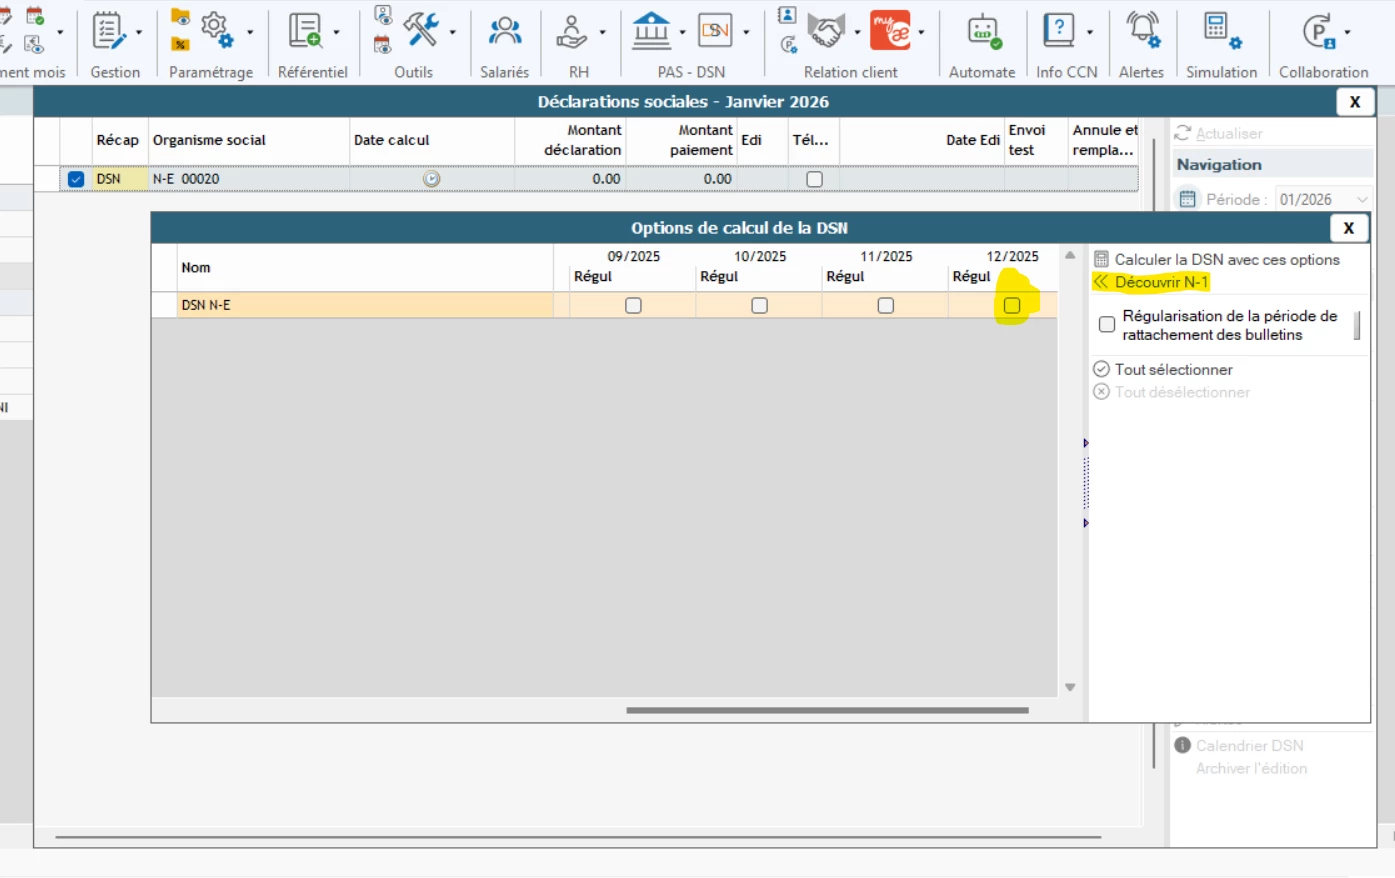Screen dimensions: 1395x878
Task: Click the calendar preview icon in Outils
Action: tap(382, 44)
